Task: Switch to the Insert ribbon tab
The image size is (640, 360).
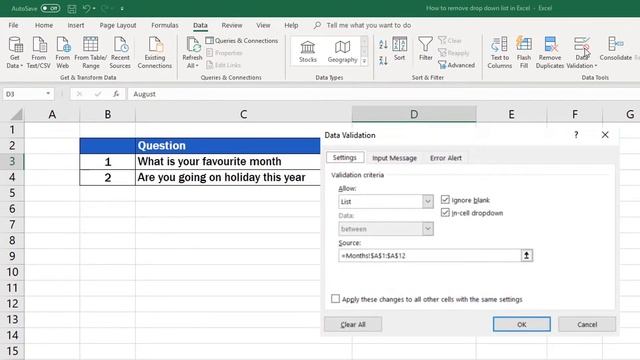Action: (76, 25)
